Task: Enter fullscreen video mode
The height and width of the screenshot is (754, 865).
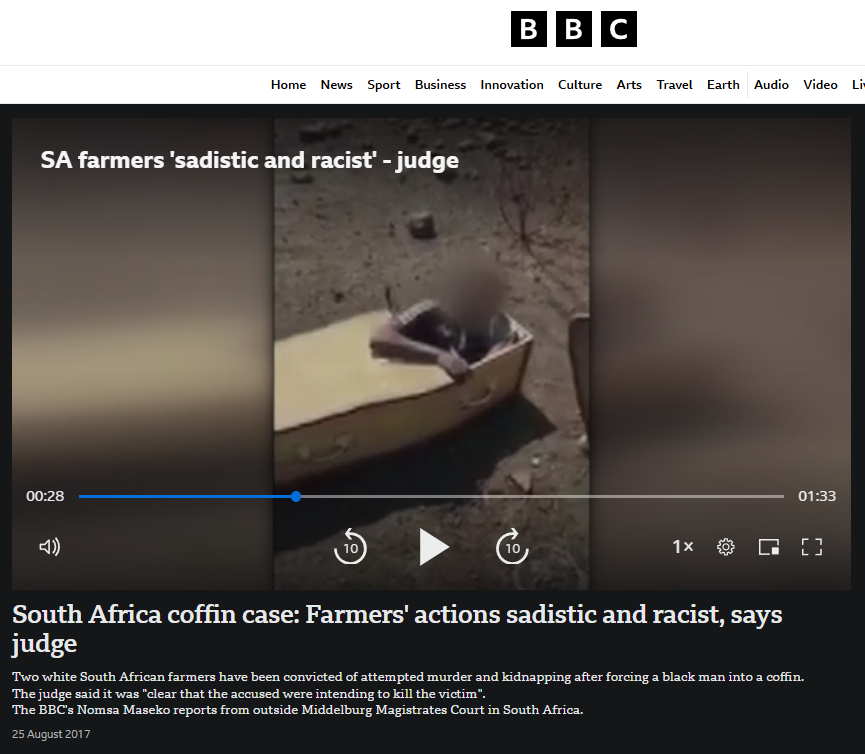Action: (811, 547)
